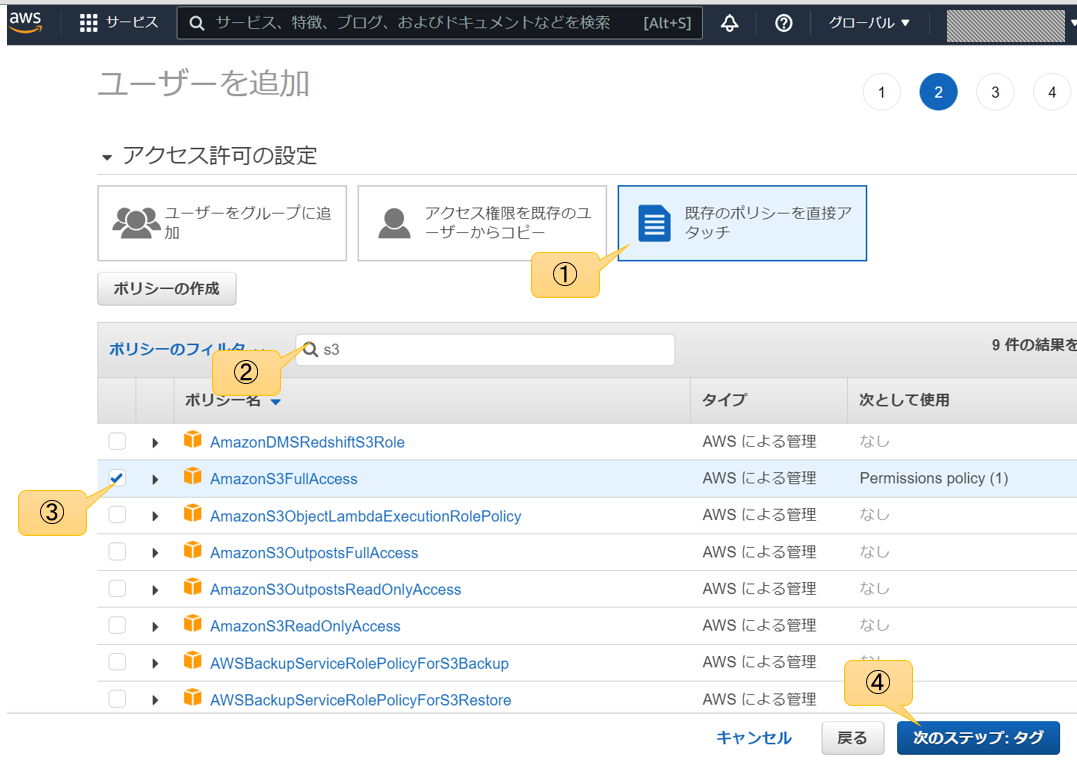This screenshot has height=760, width=1077.
Task: Click the AmazonS3ObjectLambdaExecutionRolePolicy box icon
Action: (193, 513)
